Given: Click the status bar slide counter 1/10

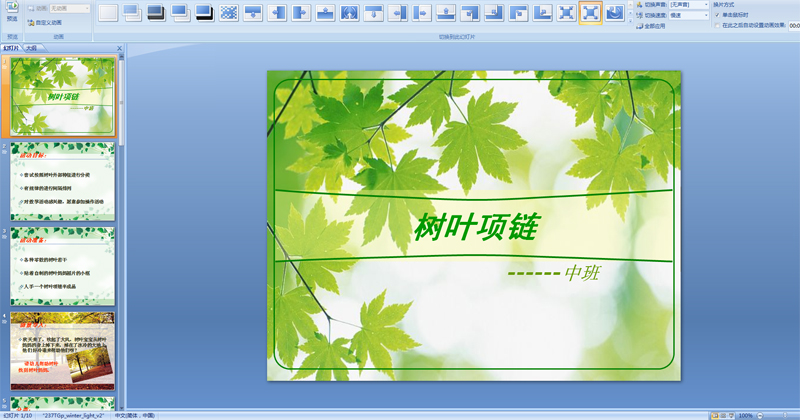Looking at the screenshot, I should click(x=18, y=416).
